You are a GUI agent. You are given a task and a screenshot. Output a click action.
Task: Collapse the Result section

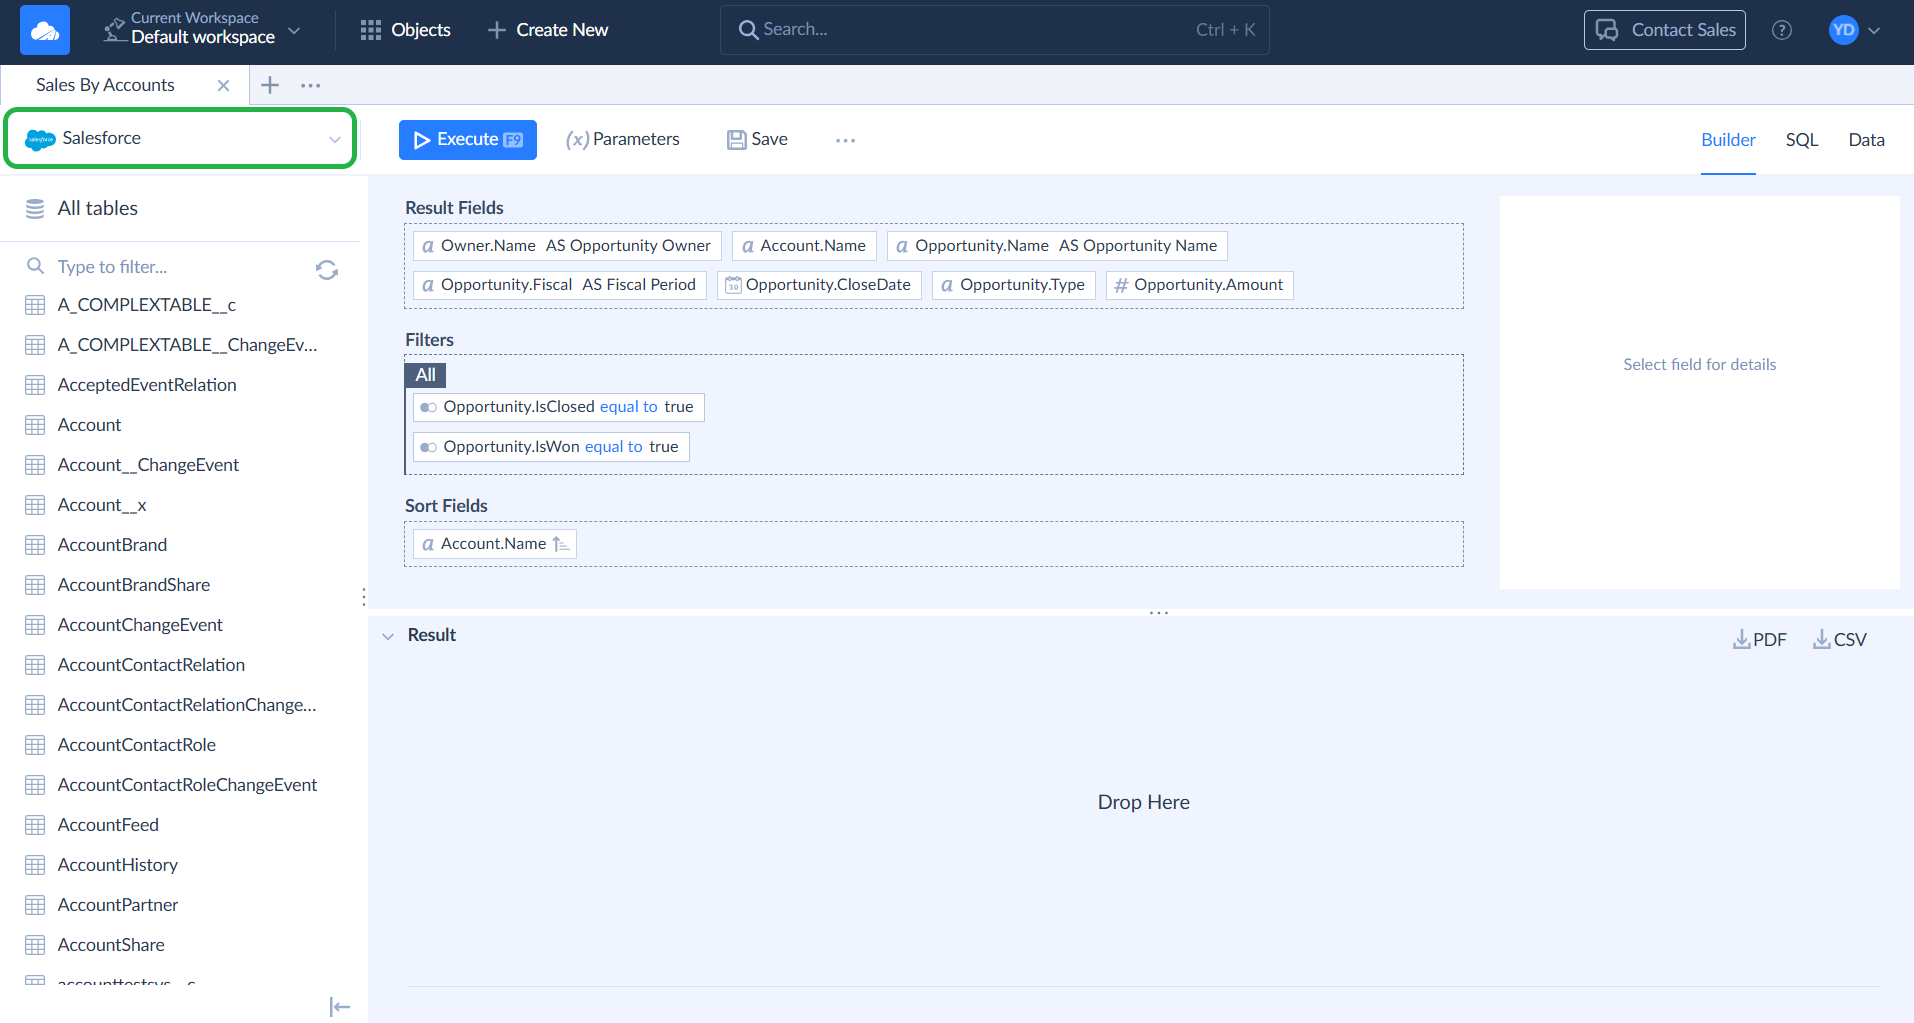[x=388, y=634]
